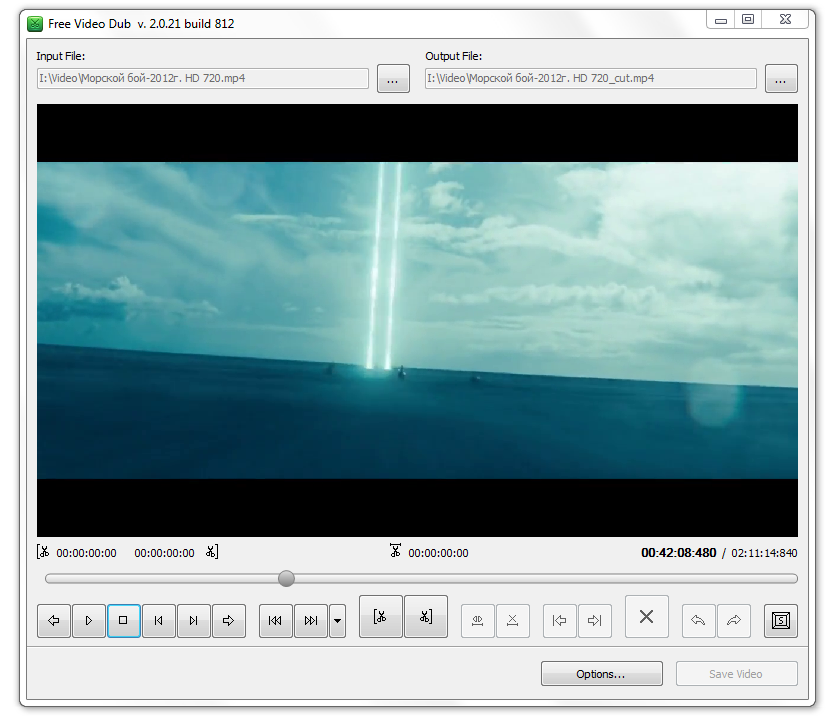Click the step backward arrow button
Image resolution: width=829 pixels, height=717 pixels.
[x=54, y=621]
